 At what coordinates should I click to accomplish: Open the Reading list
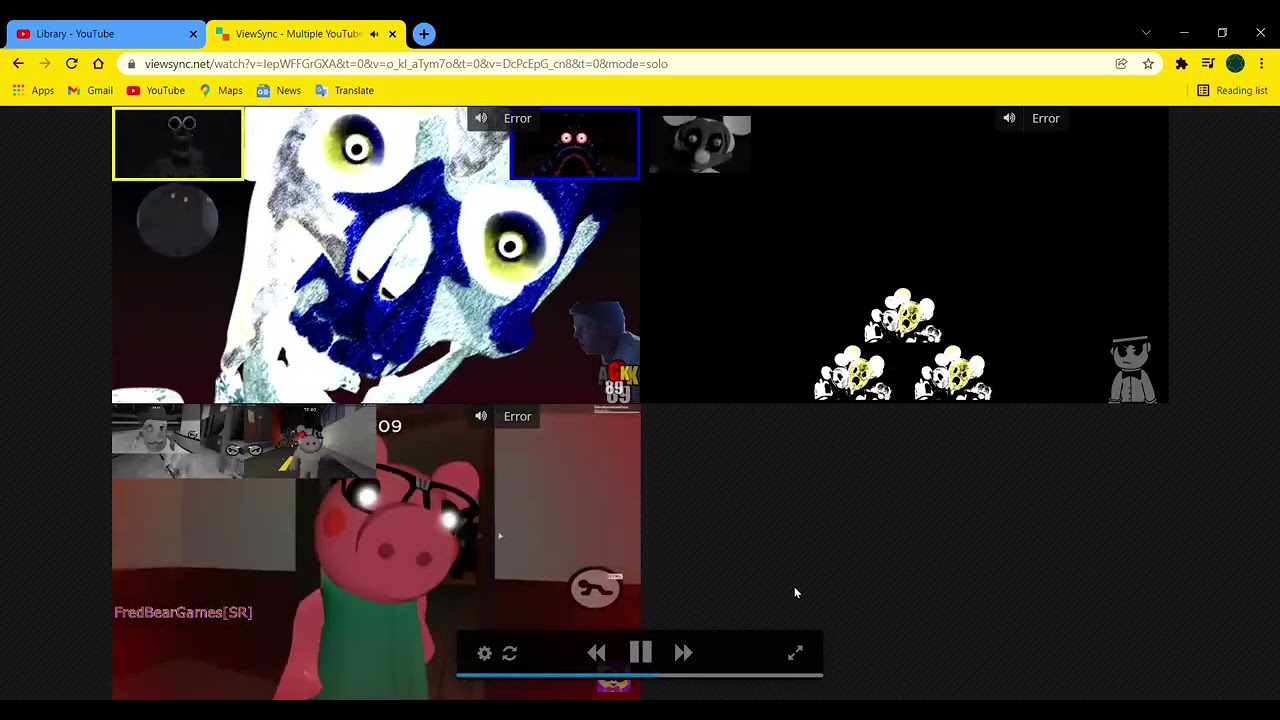pos(1232,90)
